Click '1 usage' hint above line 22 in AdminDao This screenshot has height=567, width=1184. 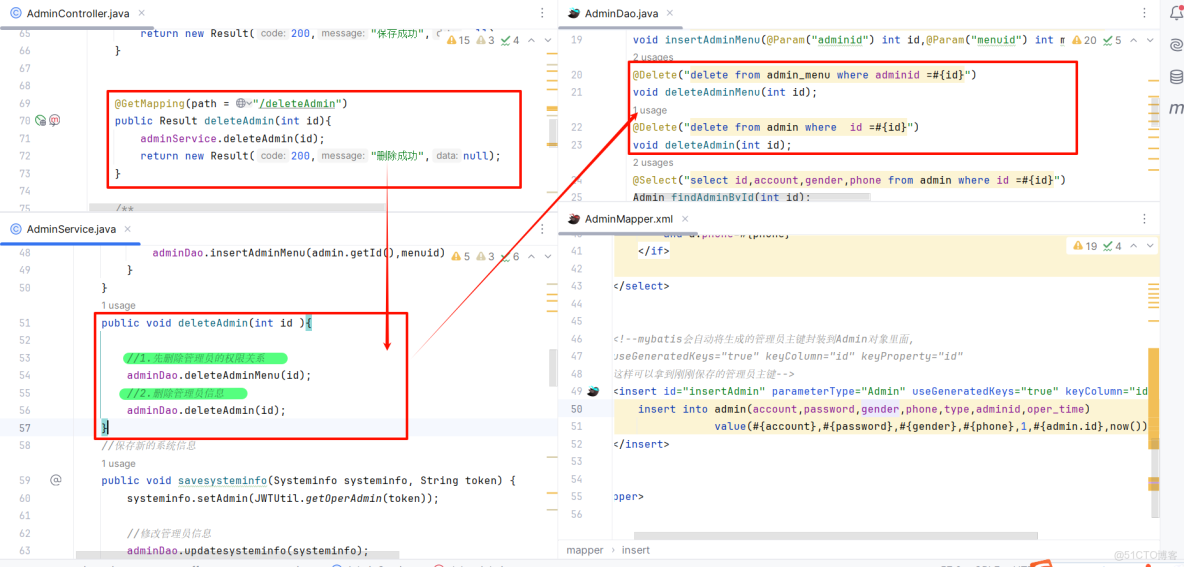point(649,110)
